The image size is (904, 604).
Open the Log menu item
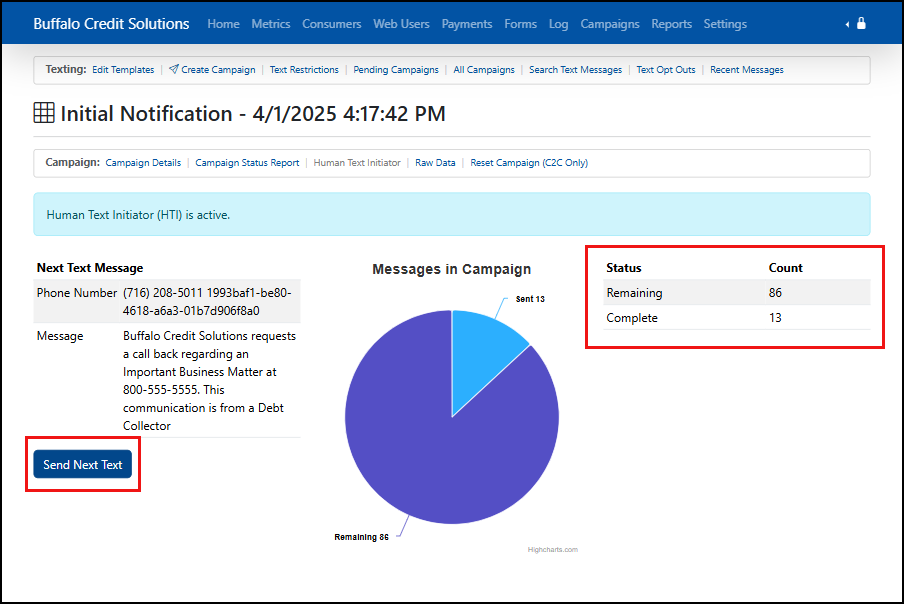[558, 24]
